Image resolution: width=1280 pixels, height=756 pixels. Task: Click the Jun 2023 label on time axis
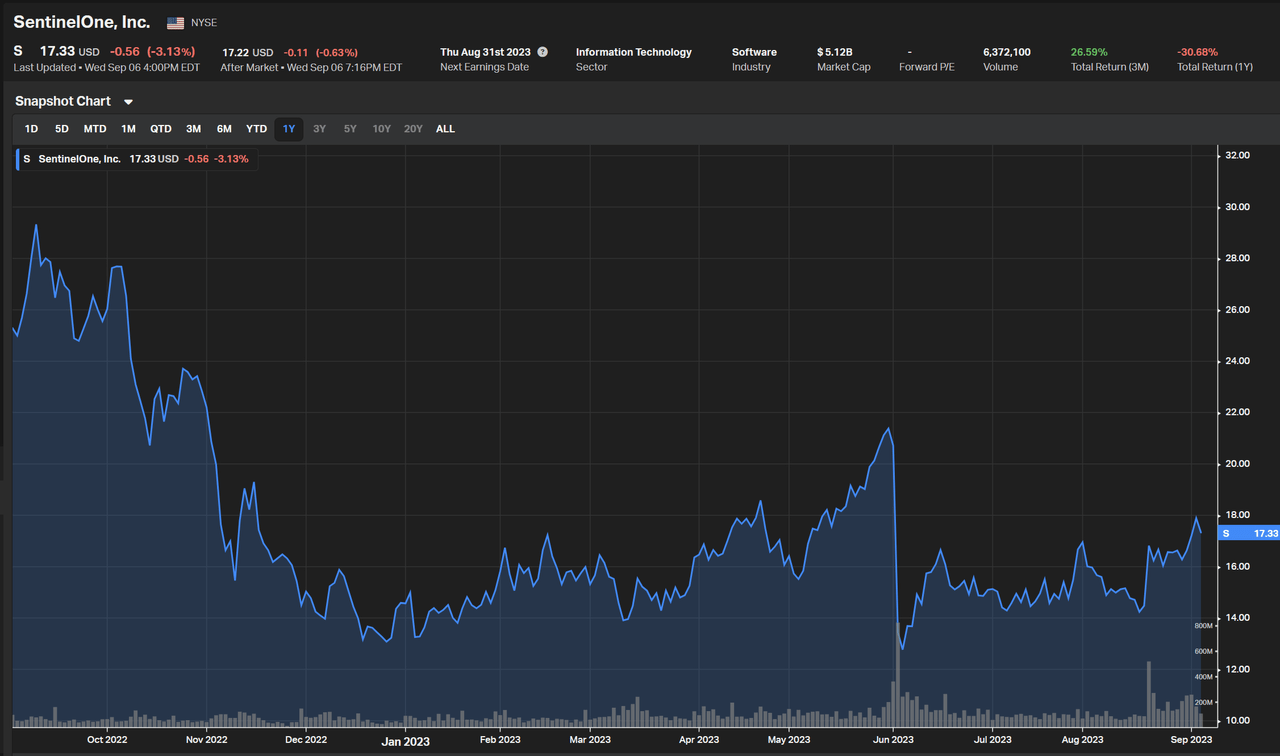(893, 740)
